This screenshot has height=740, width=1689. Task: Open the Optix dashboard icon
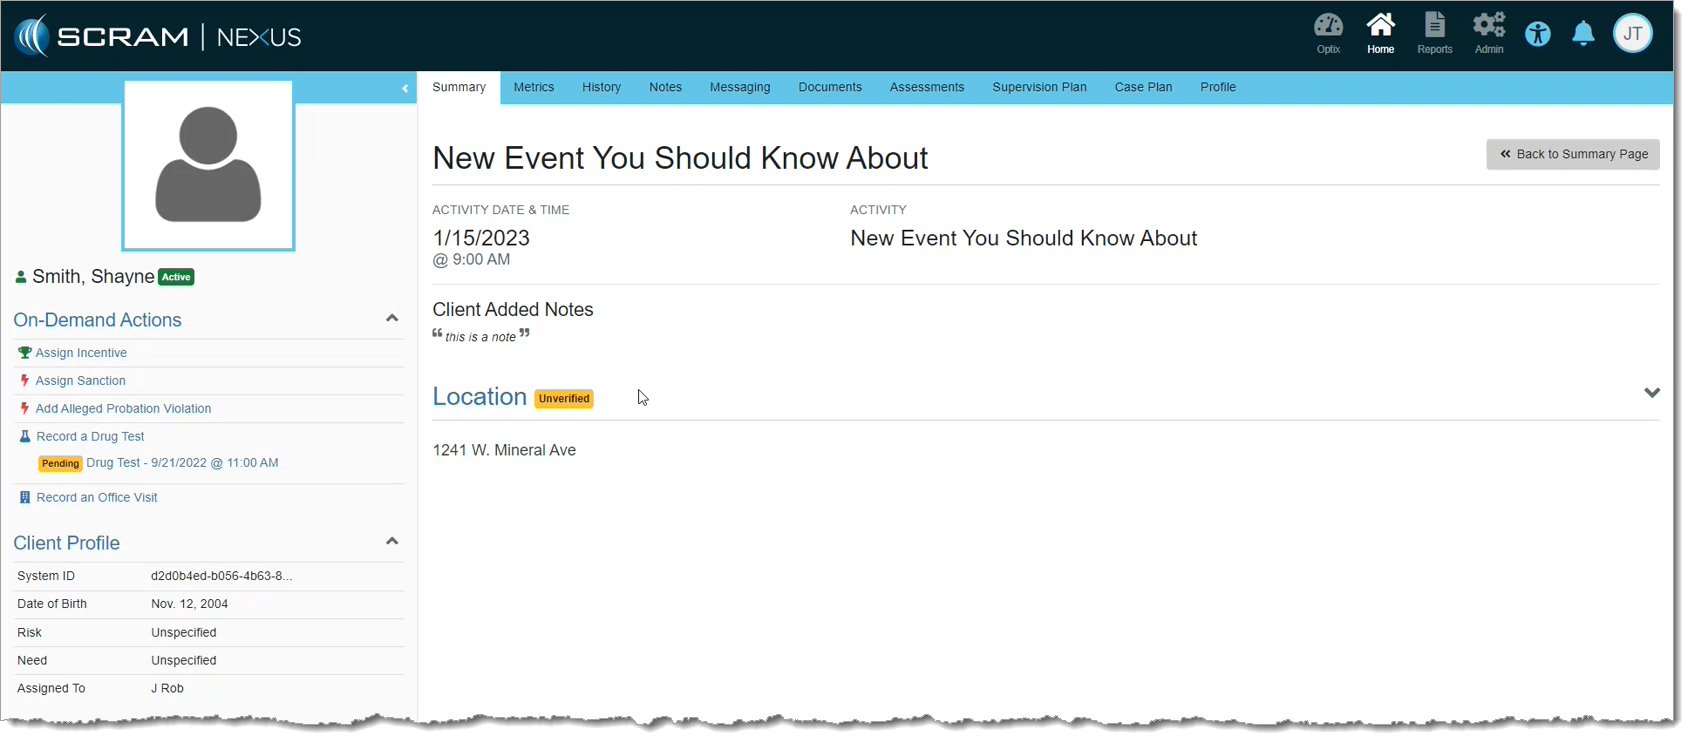[1327, 33]
